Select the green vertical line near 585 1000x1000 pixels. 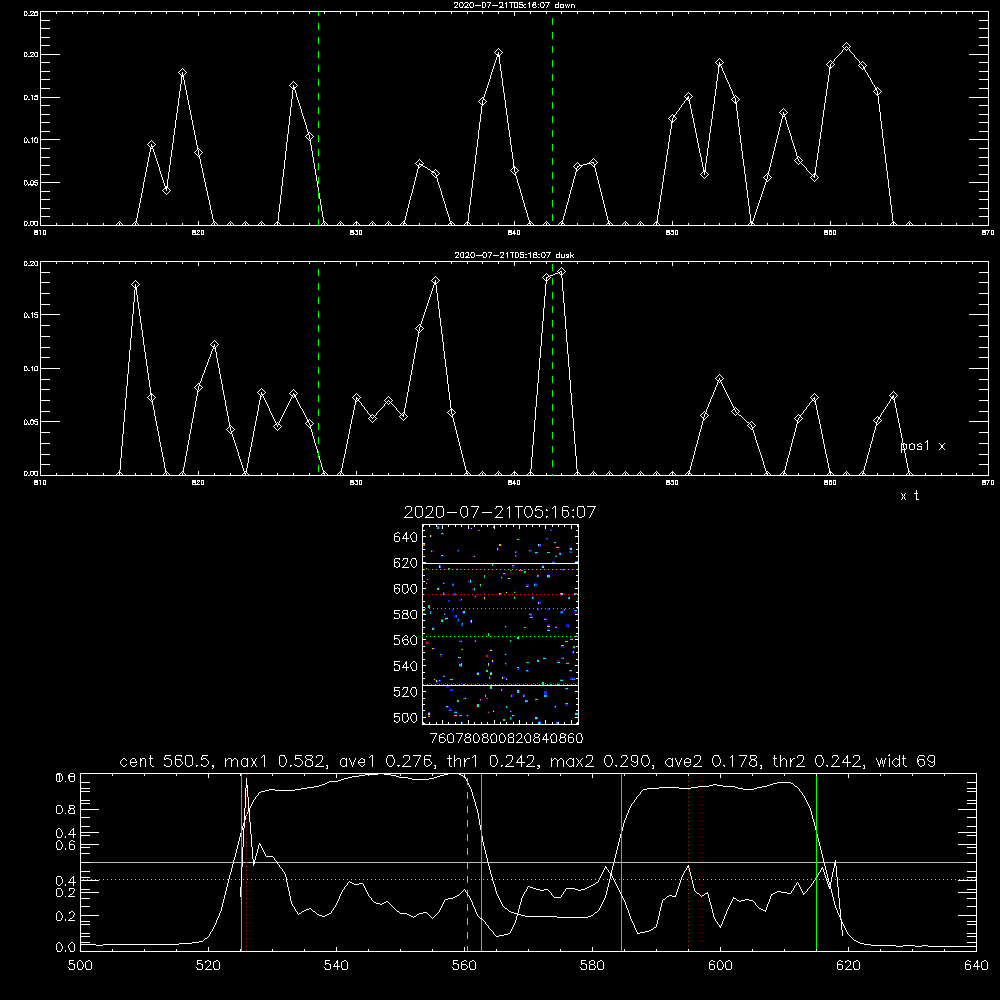point(621,862)
